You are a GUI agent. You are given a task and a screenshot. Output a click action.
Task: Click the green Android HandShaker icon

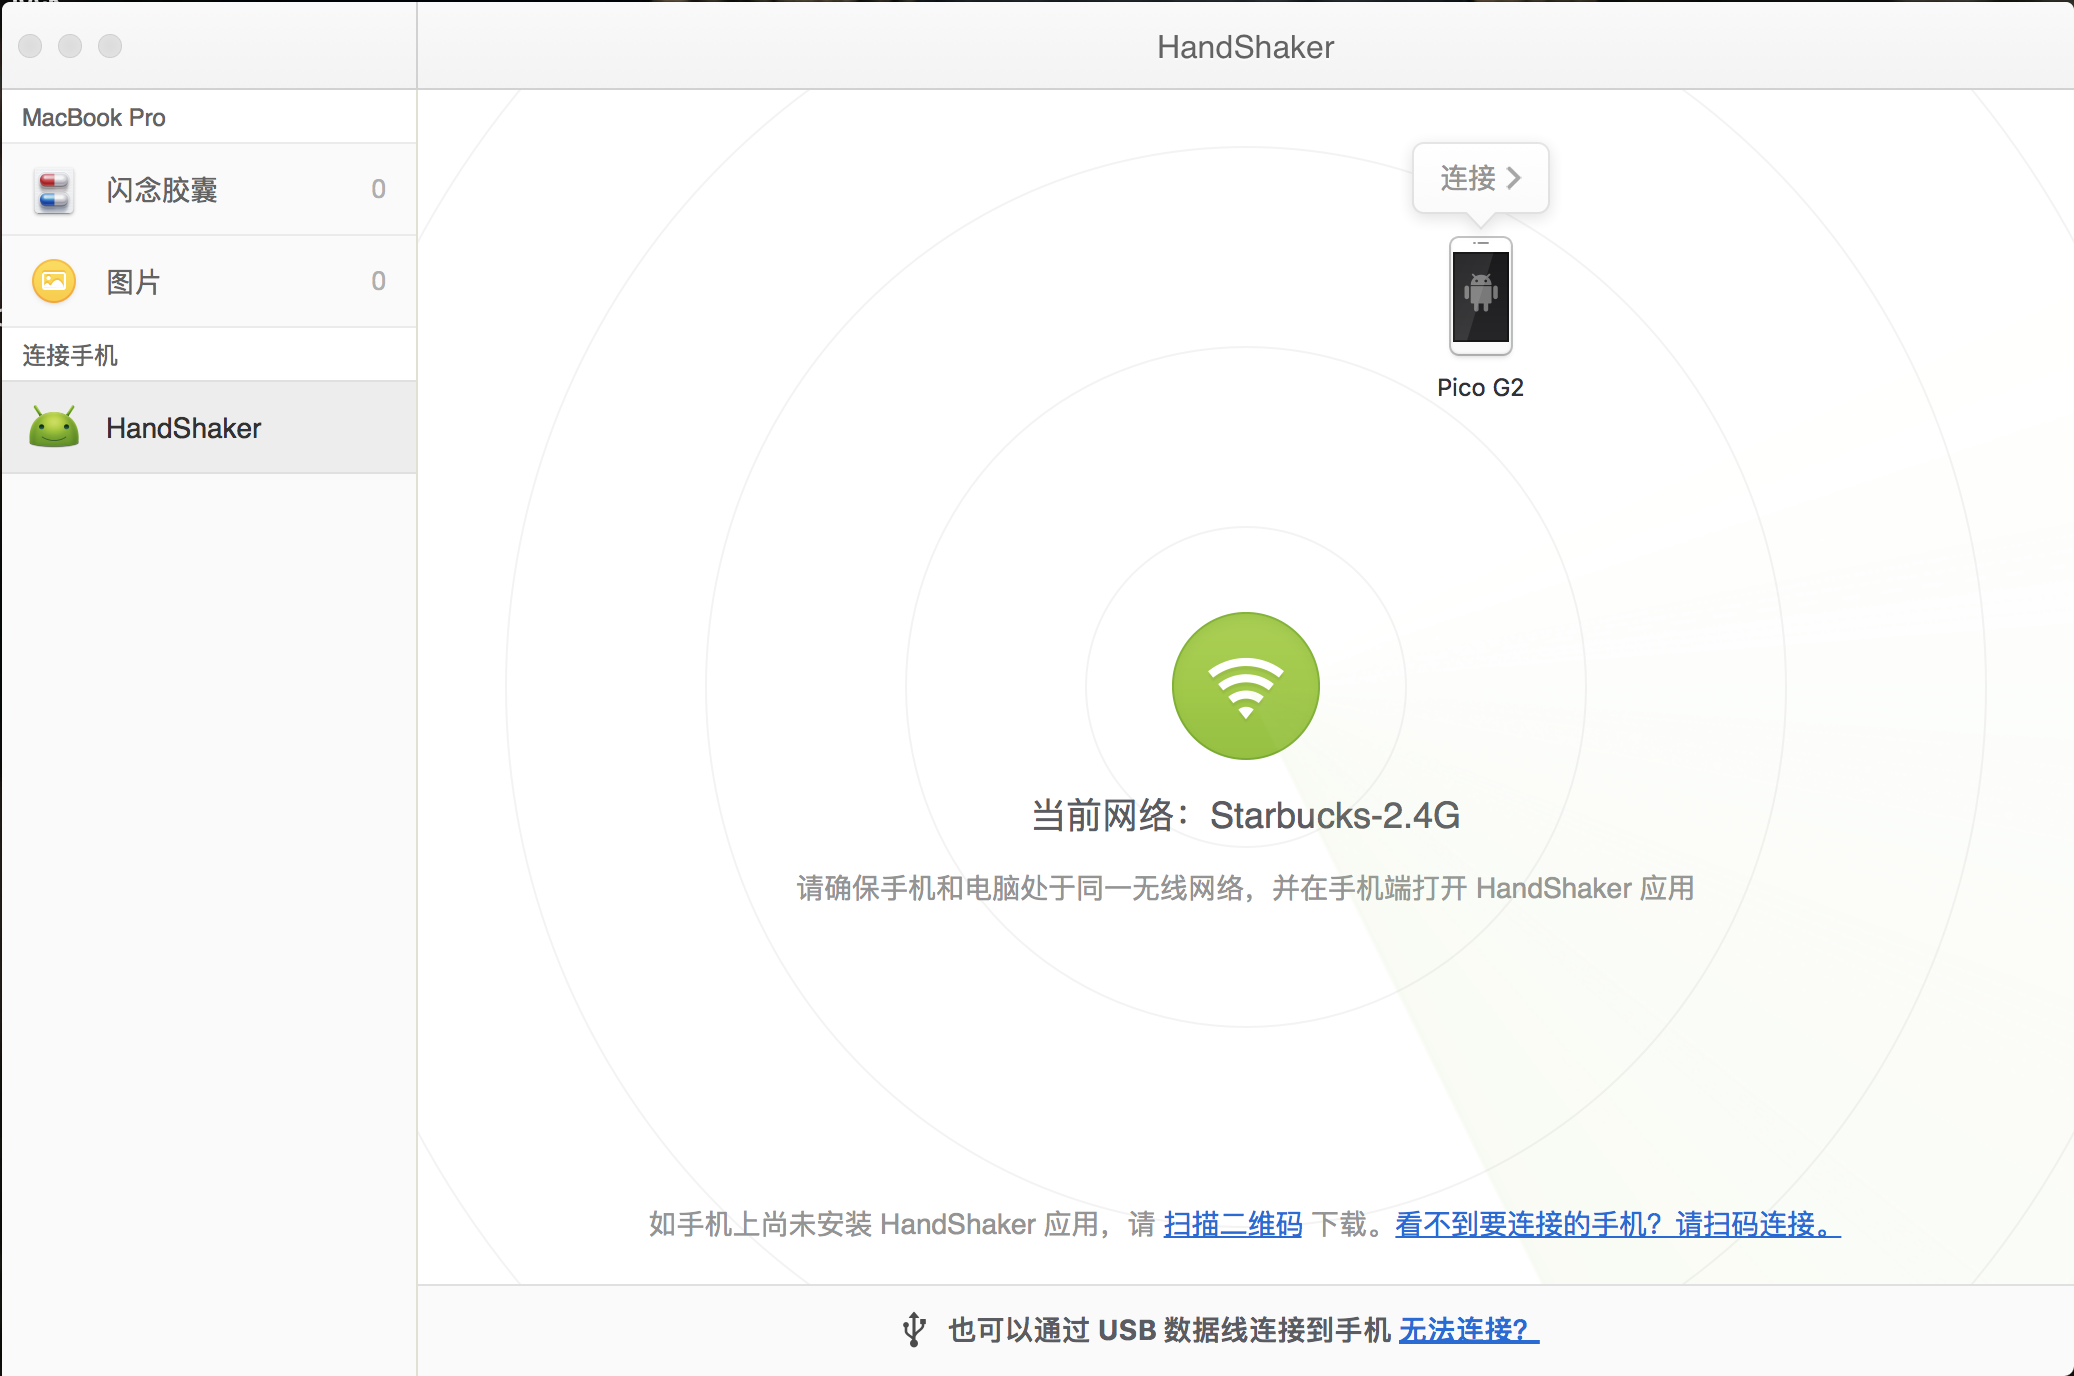(54, 428)
